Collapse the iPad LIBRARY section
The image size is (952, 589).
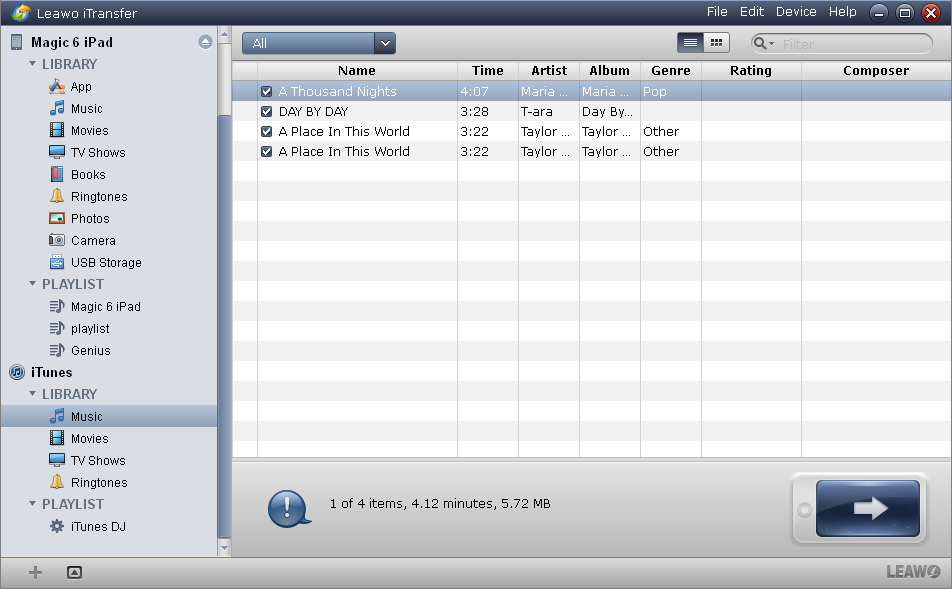click(x=32, y=64)
